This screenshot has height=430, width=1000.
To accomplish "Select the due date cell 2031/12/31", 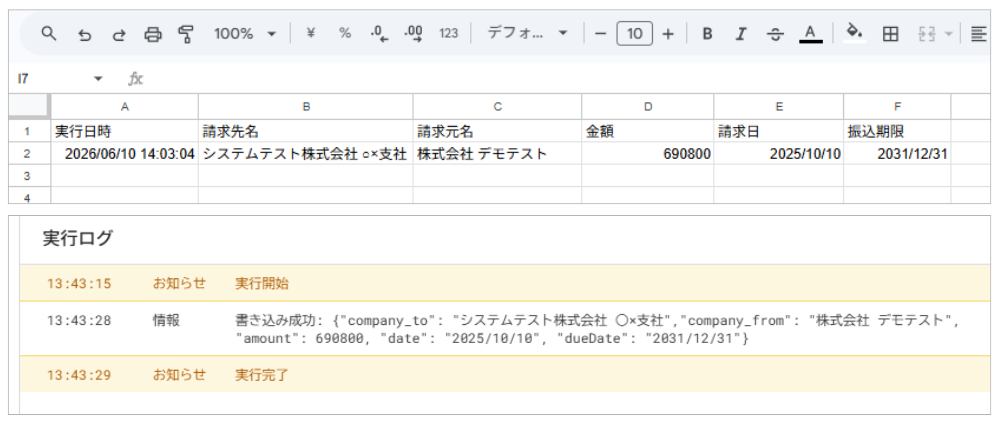I will click(897, 153).
